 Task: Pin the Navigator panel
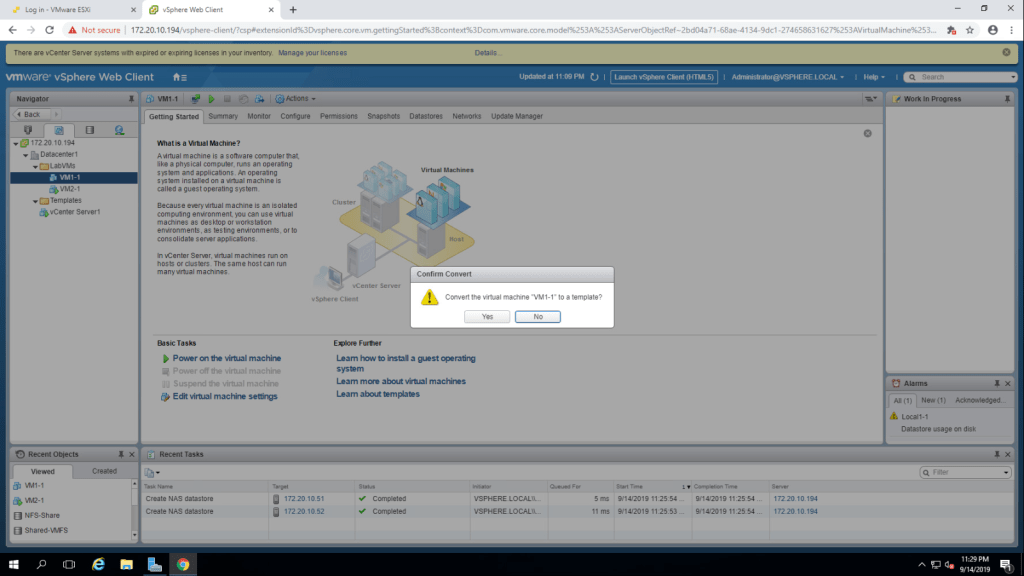pos(131,99)
